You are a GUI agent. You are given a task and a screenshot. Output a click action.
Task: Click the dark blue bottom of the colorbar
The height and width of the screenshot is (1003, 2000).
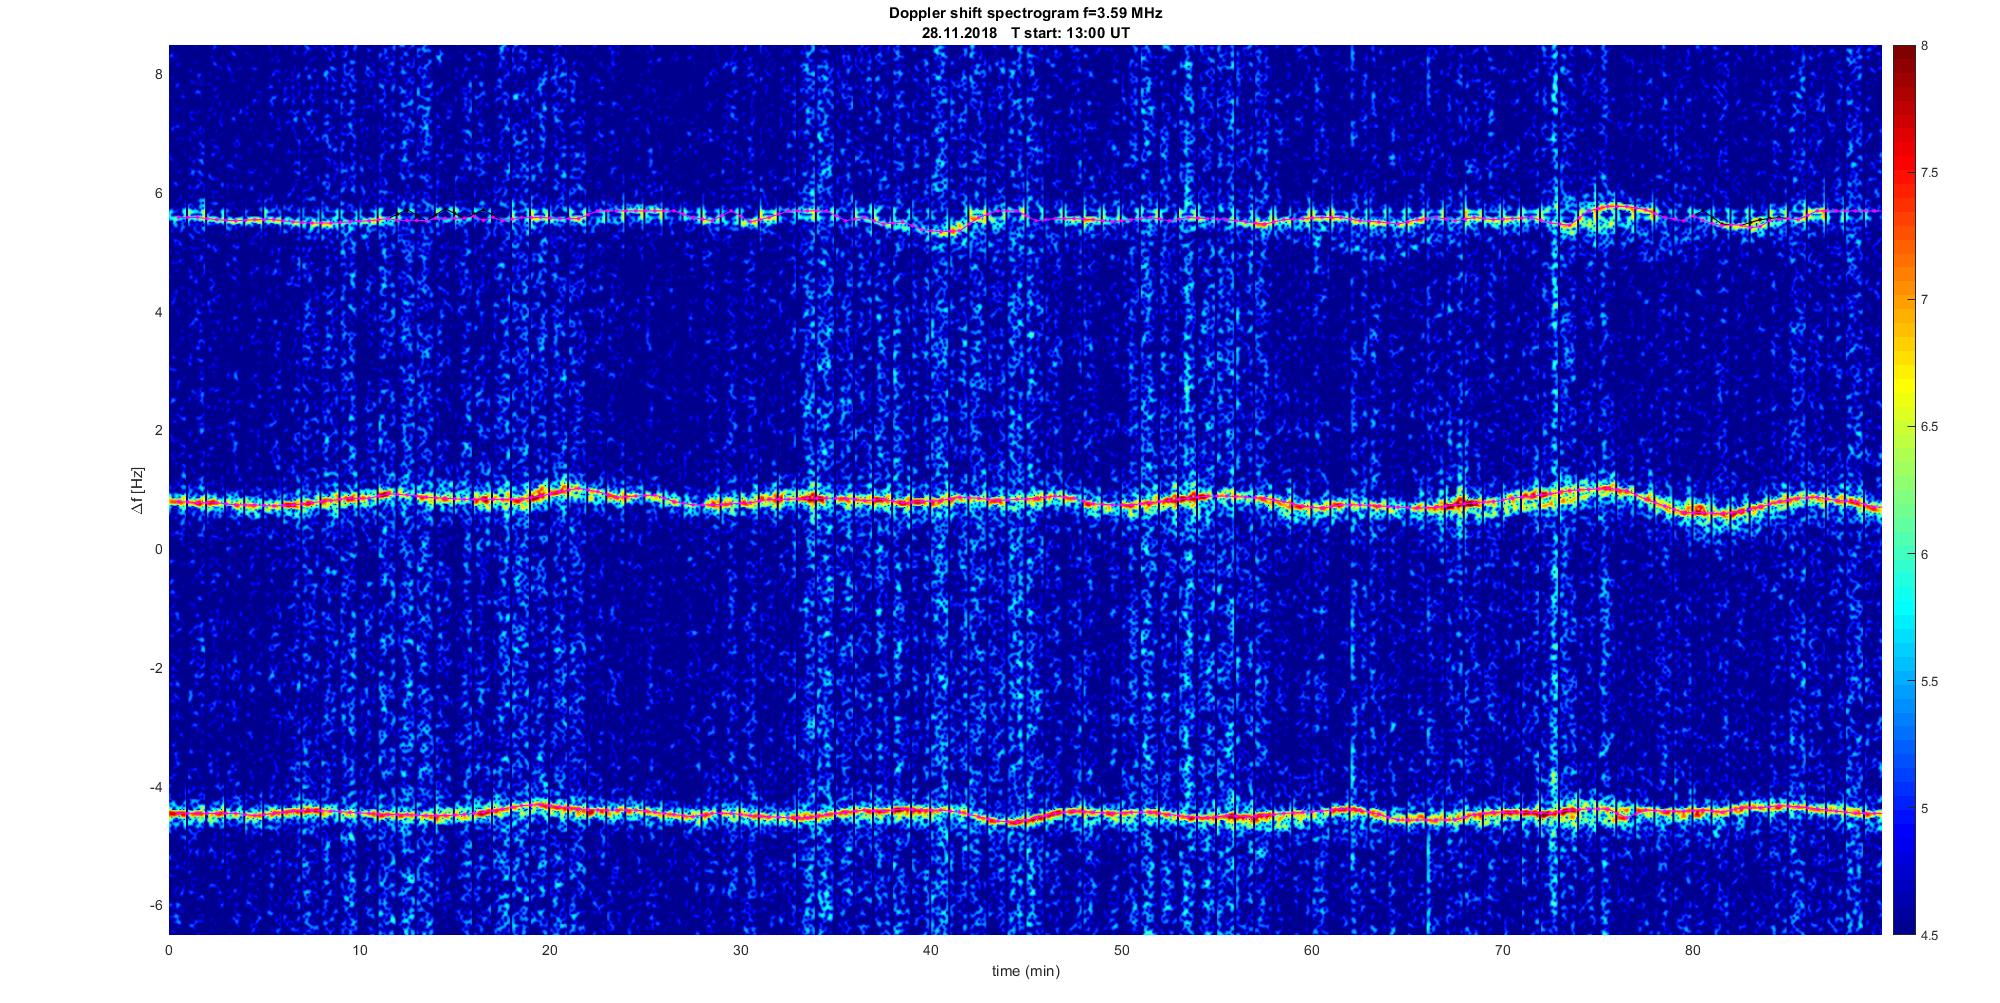click(1903, 926)
